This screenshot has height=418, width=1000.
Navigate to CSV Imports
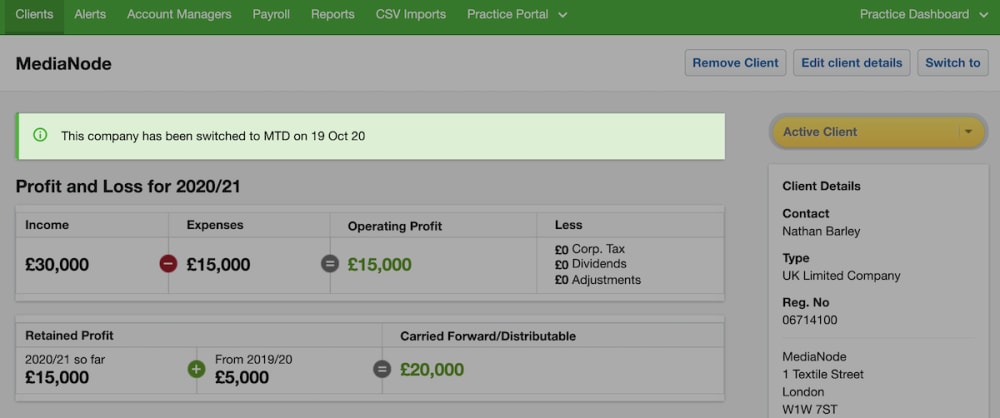point(411,15)
